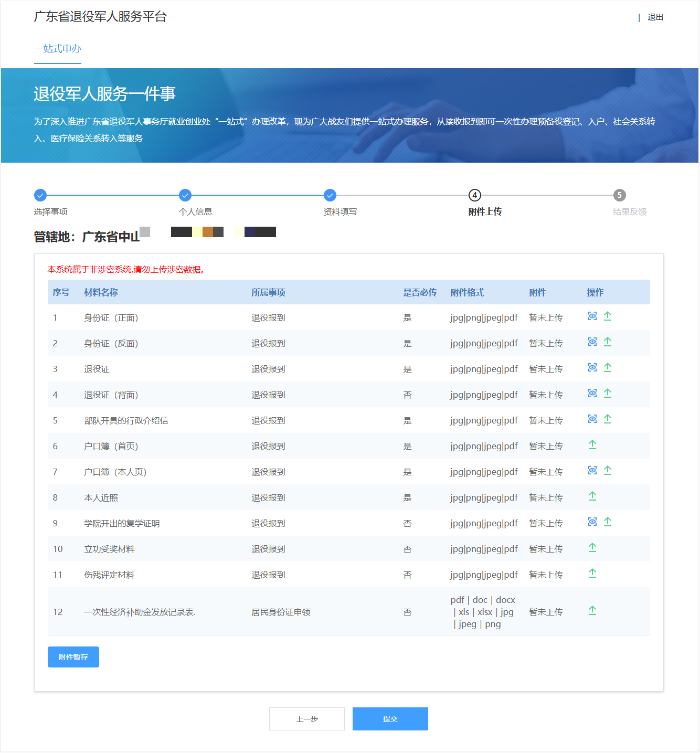Select the 立功受奖材料 name
Image resolution: width=700 pixels, height=753 pixels.
109,549
